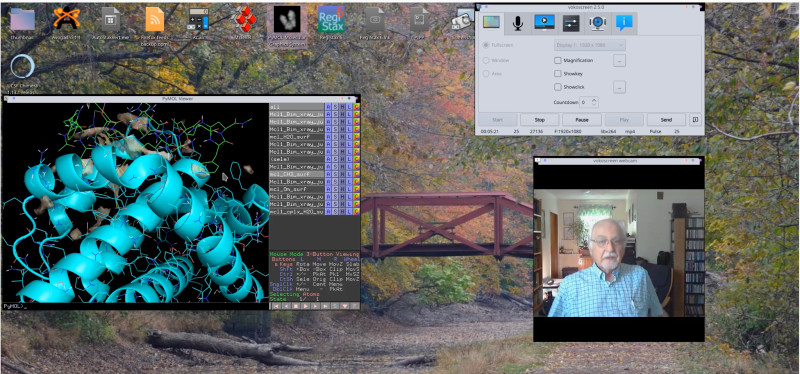800x374 pixels.
Task: Open the RegiStax 6 desktop icon
Action: (x=331, y=23)
